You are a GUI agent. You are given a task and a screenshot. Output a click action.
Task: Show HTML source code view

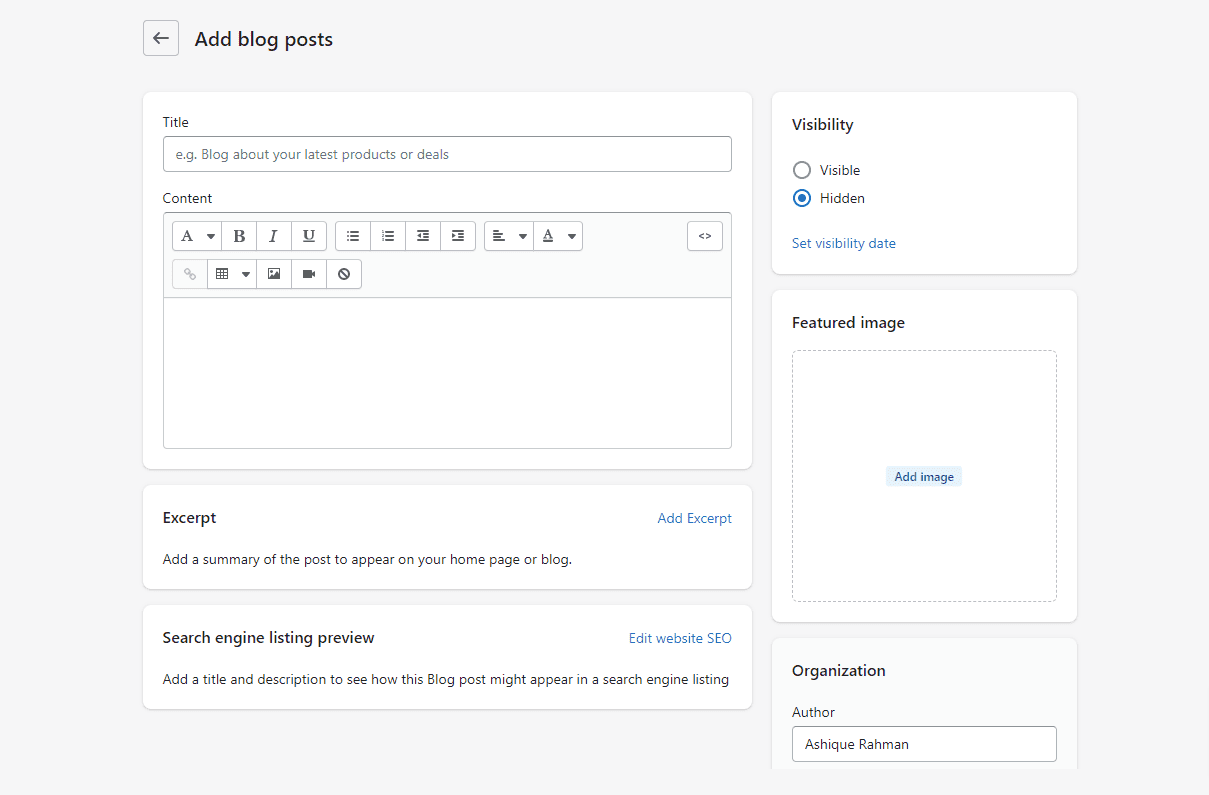(705, 236)
